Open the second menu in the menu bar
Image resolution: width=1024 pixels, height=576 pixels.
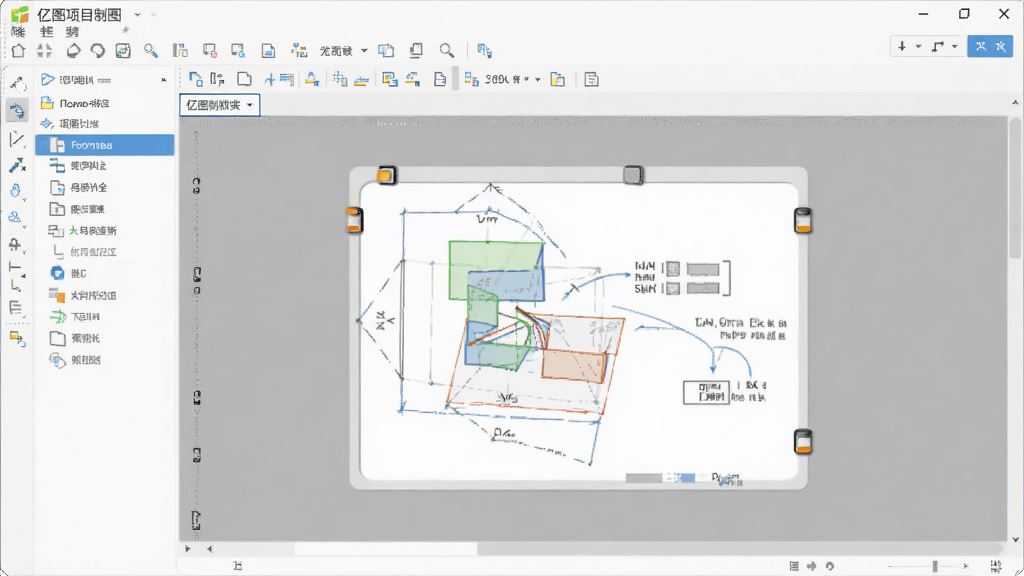tap(46, 31)
